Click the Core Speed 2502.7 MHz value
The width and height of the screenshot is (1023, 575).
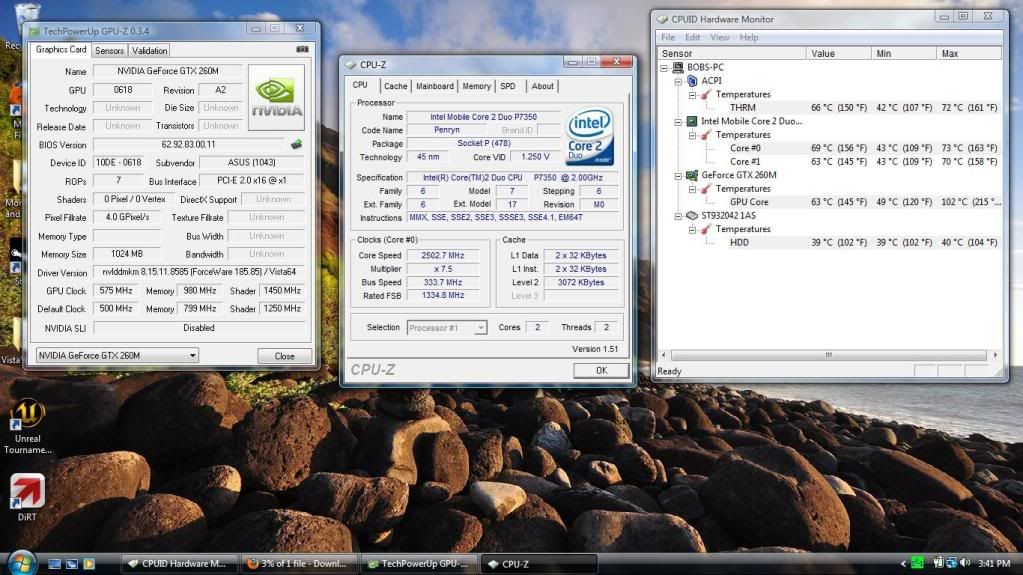coord(442,255)
